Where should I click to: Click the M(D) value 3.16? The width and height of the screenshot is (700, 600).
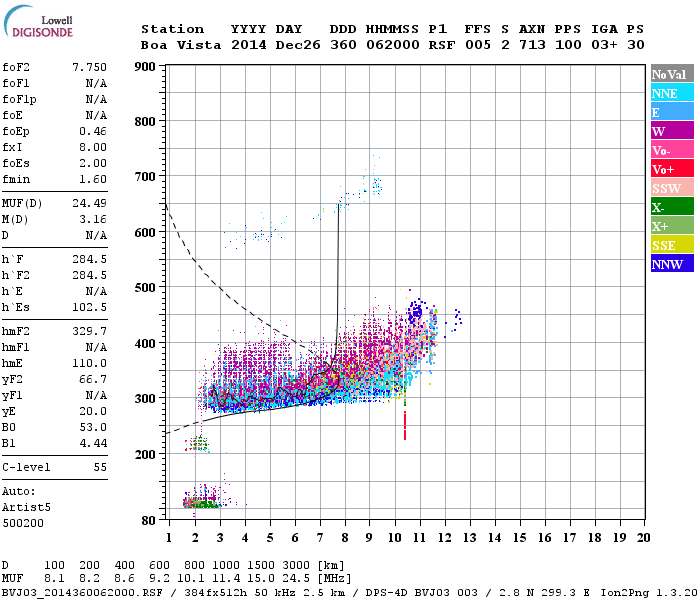tap(93, 219)
